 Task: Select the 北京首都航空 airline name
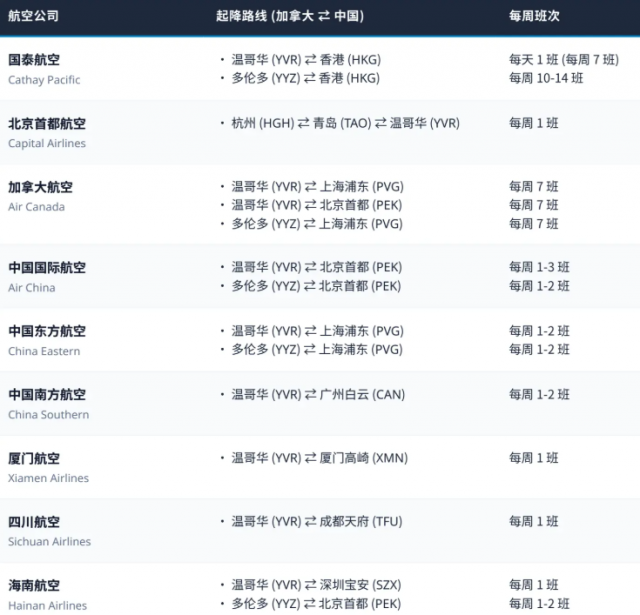click(x=47, y=123)
